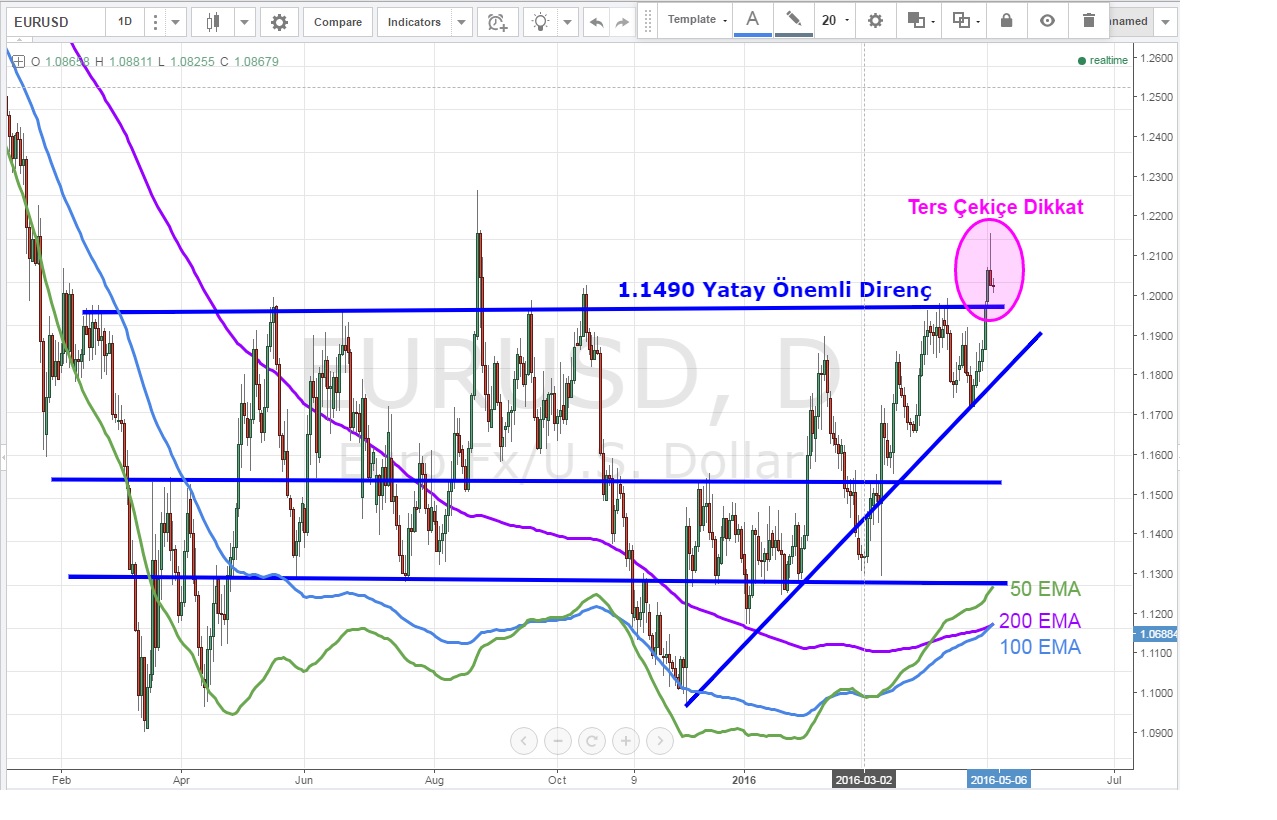Screen dimensions: 1277x820
Task: Zoom in with the plus button
Action: (626, 741)
